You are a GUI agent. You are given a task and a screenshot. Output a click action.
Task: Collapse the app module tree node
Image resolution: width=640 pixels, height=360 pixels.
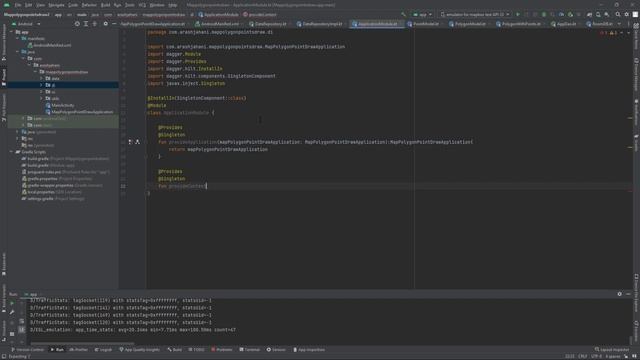[x=12, y=32]
